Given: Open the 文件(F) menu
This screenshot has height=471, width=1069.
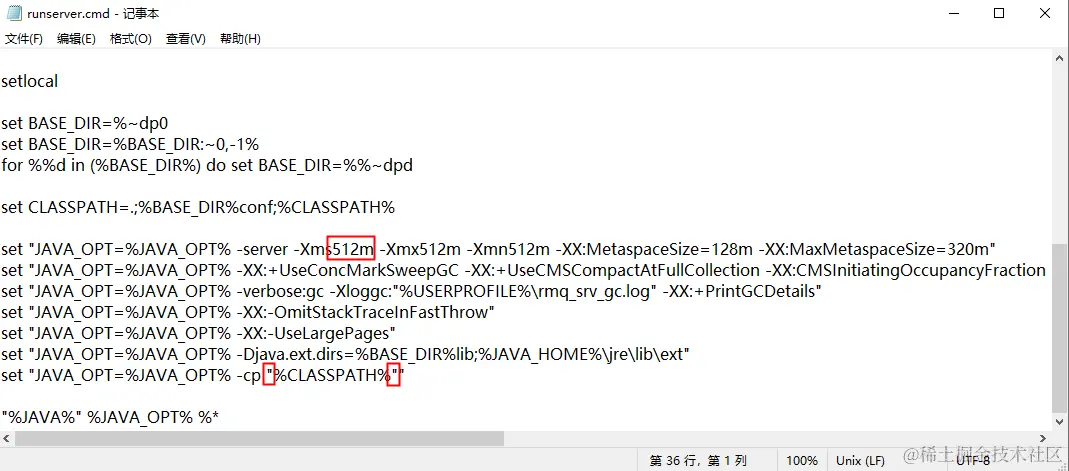Looking at the screenshot, I should click(x=24, y=39).
